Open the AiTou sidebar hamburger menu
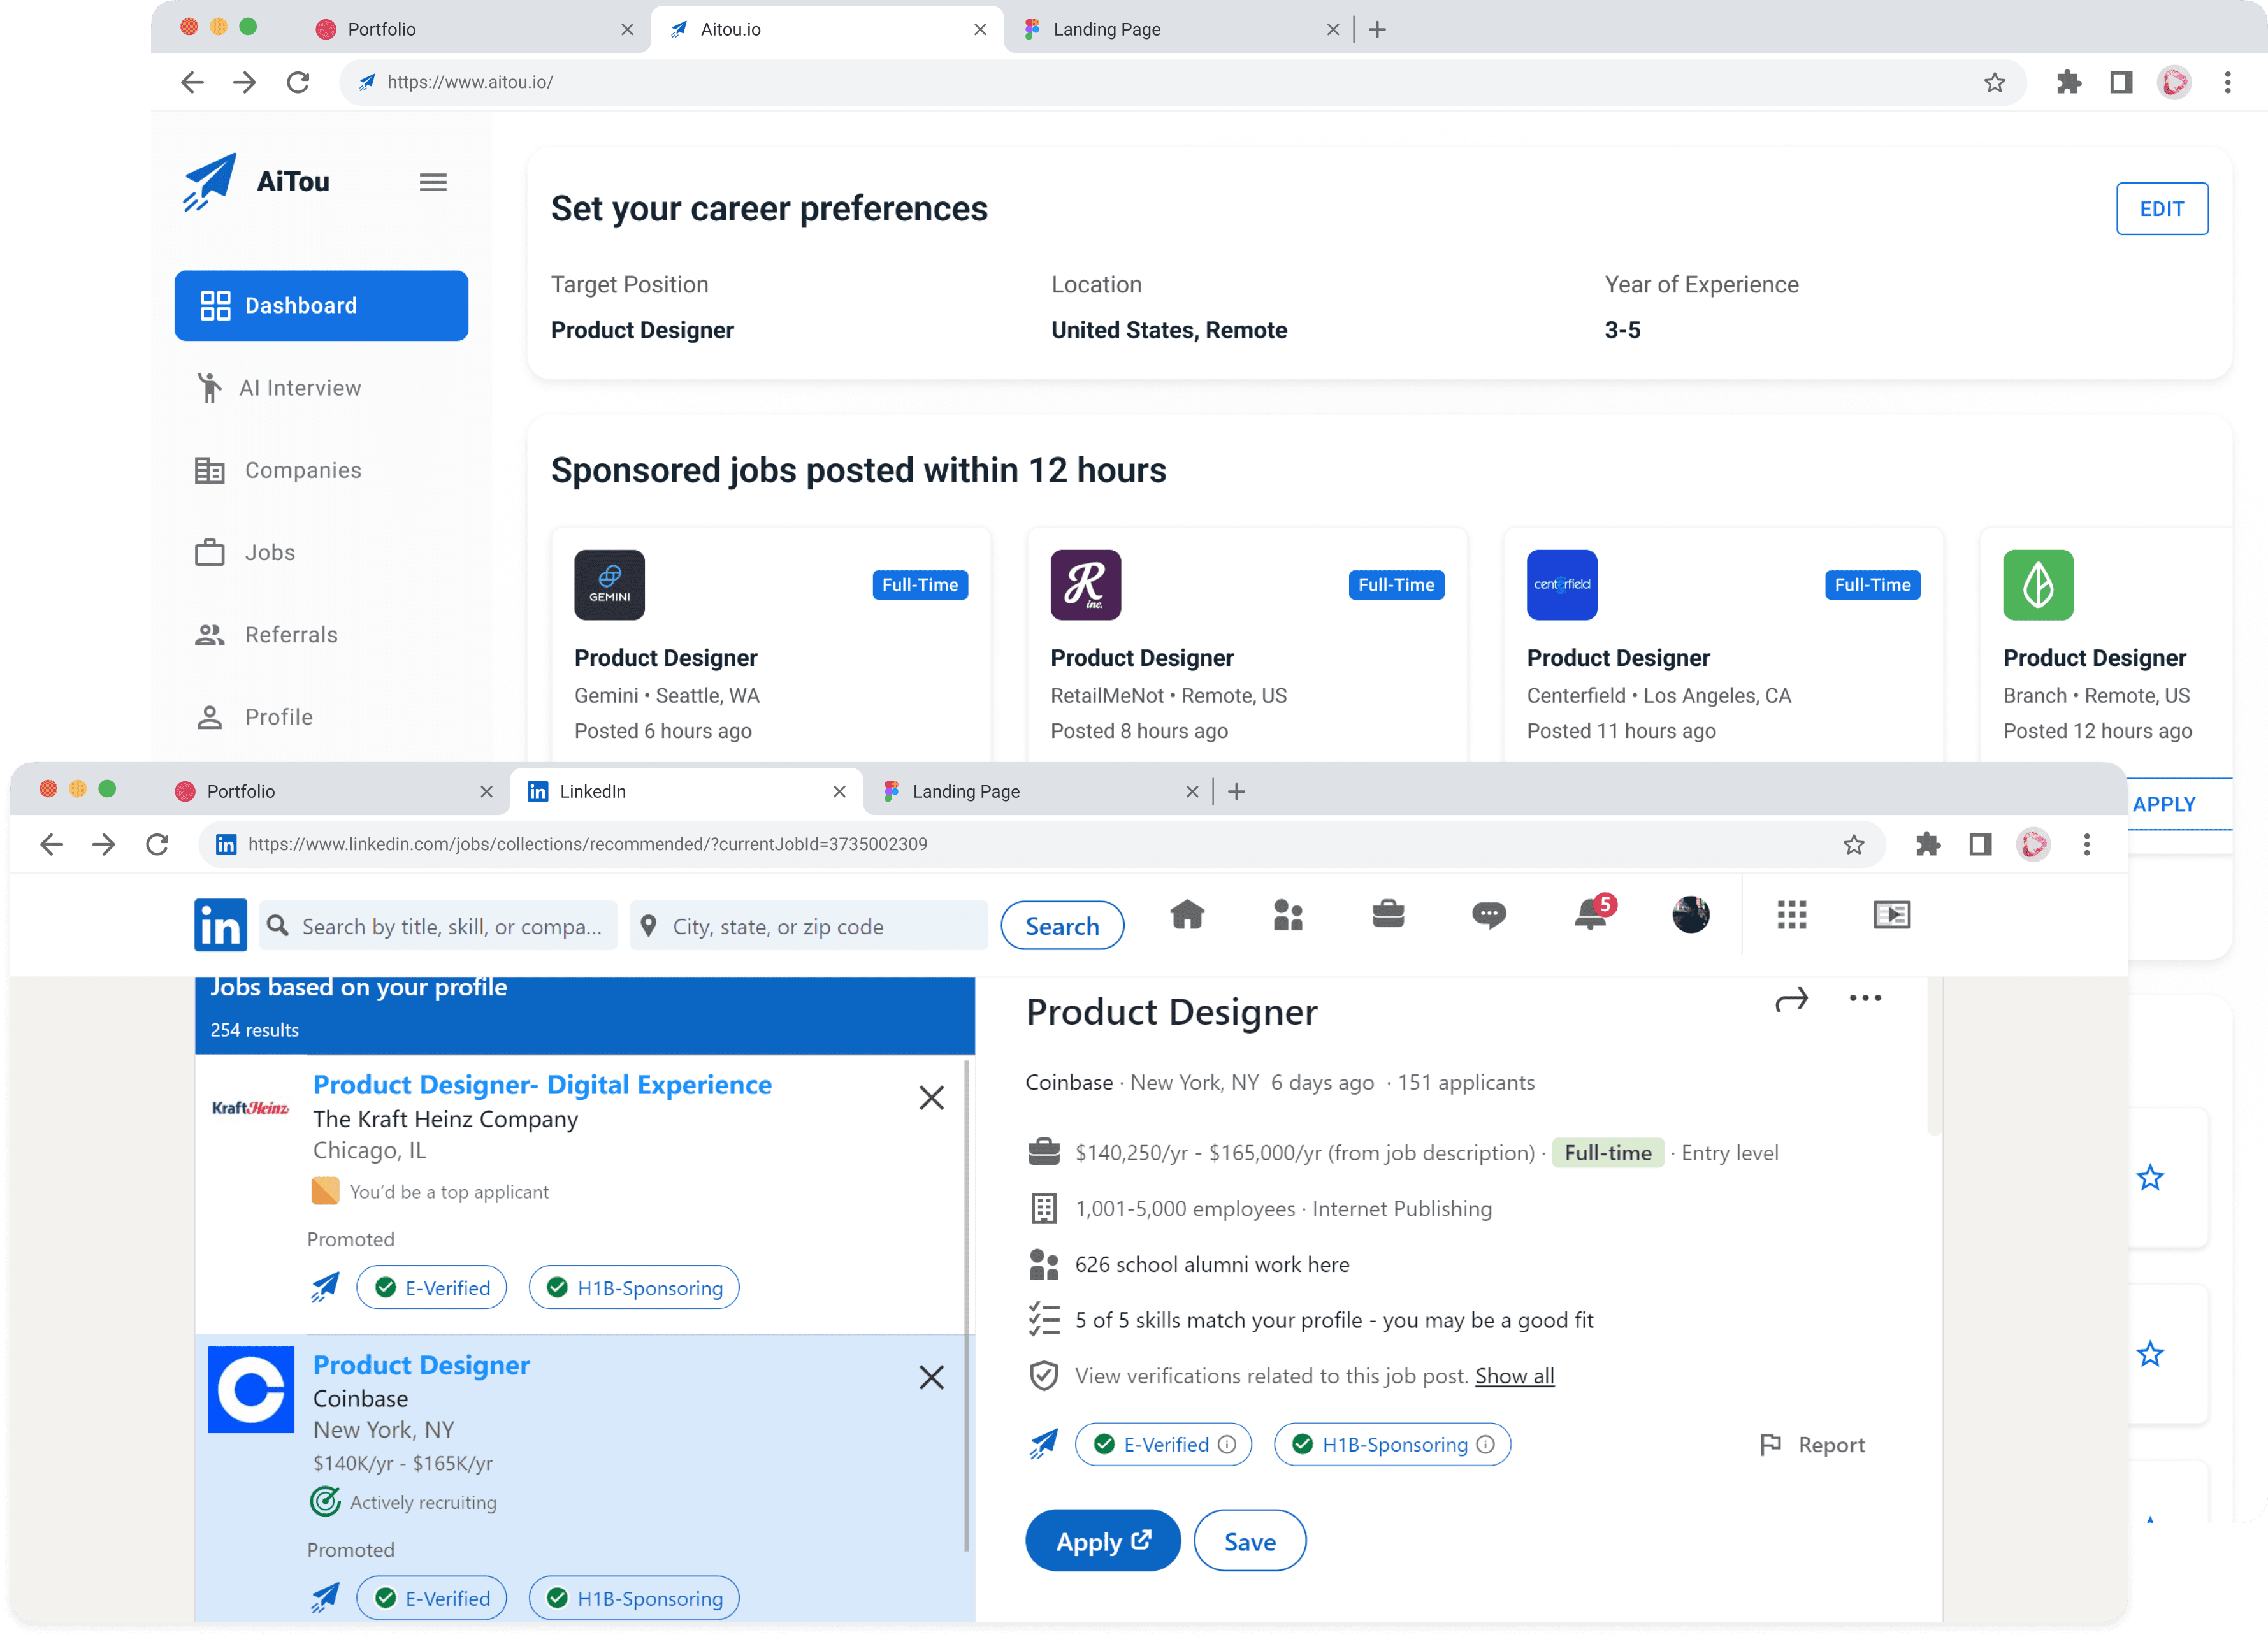Image resolution: width=2268 pixels, height=1637 pixels. [x=432, y=182]
